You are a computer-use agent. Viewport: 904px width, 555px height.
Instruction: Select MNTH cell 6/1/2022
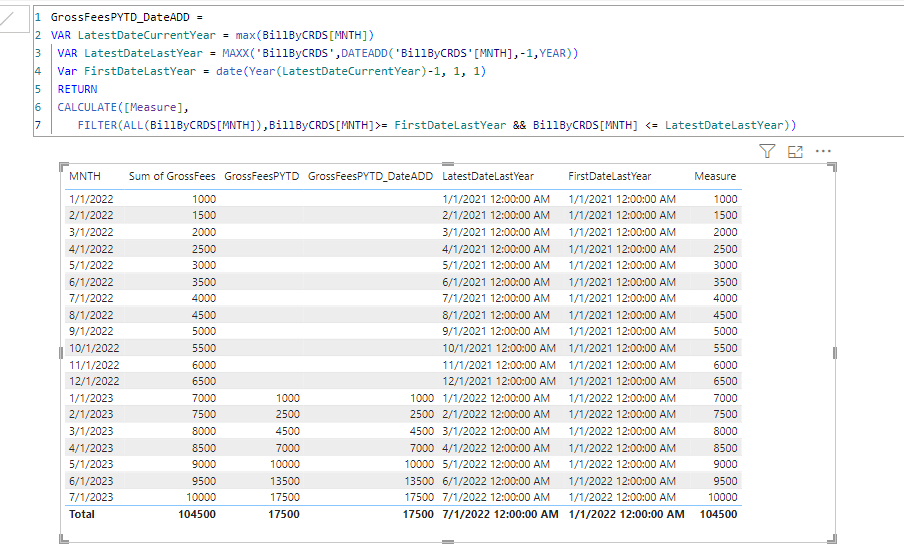pyautogui.click(x=91, y=282)
